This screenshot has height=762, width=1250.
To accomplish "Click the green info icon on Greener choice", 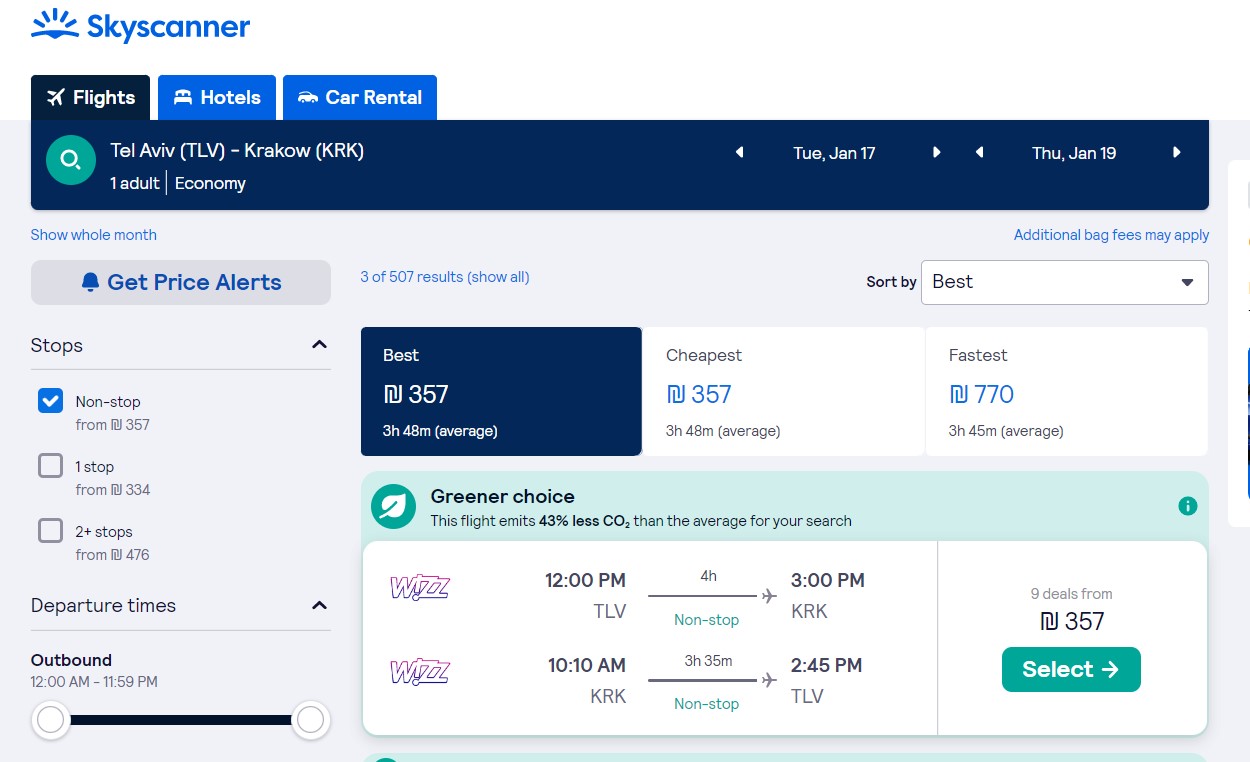I will pos(1188,506).
